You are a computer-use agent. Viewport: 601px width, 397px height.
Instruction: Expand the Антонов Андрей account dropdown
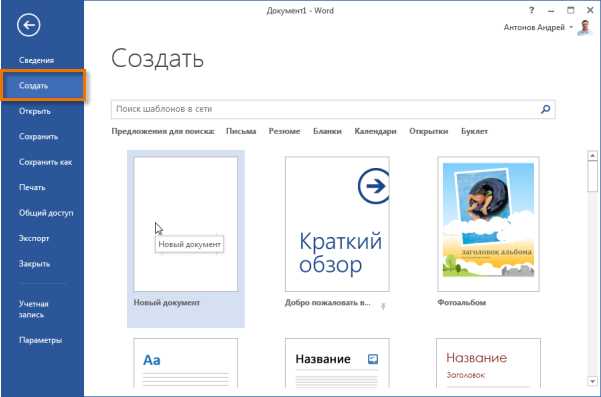click(571, 27)
